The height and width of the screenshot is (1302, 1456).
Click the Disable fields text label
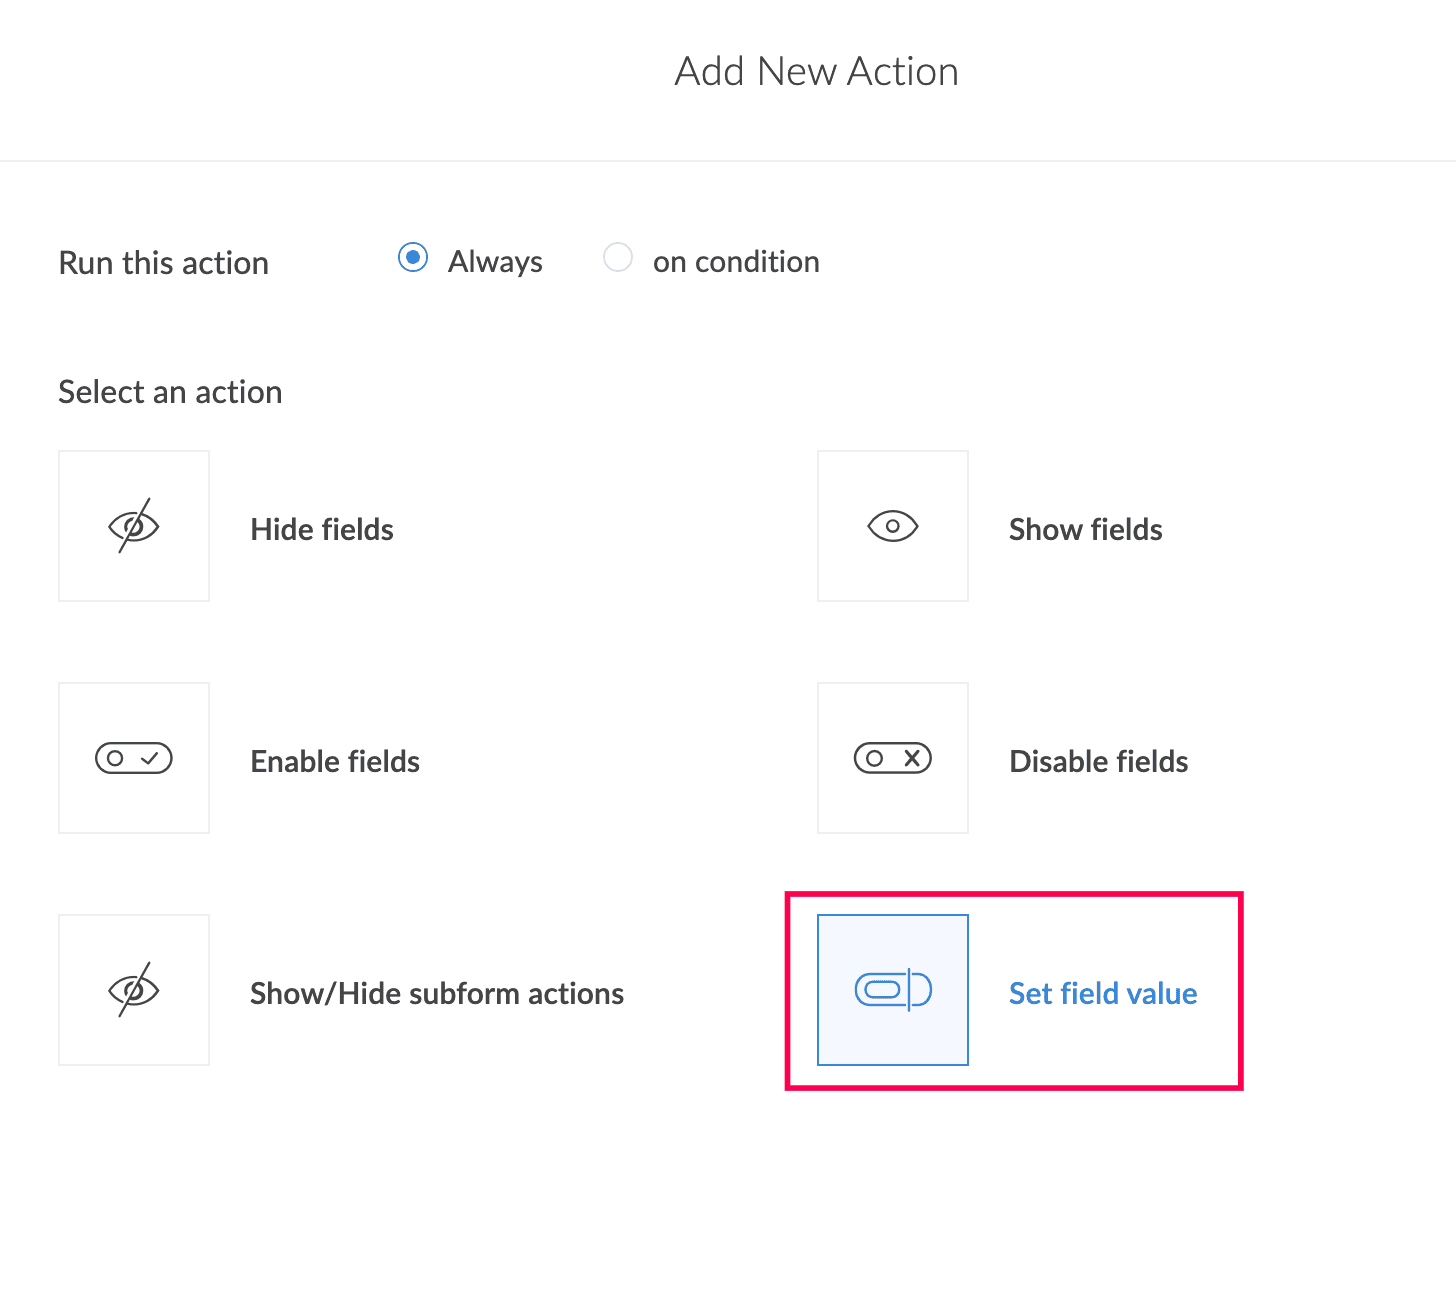pyautogui.click(x=1098, y=761)
